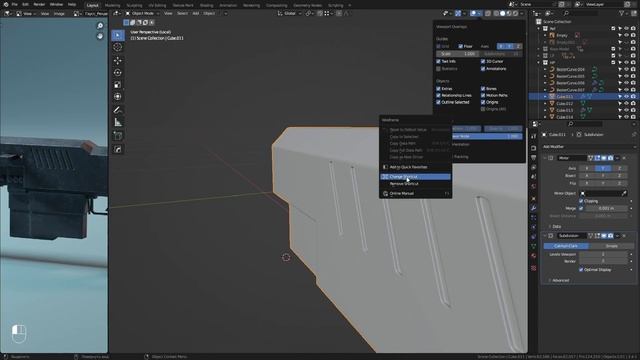Click Add to Quick Favorites

tap(416, 167)
